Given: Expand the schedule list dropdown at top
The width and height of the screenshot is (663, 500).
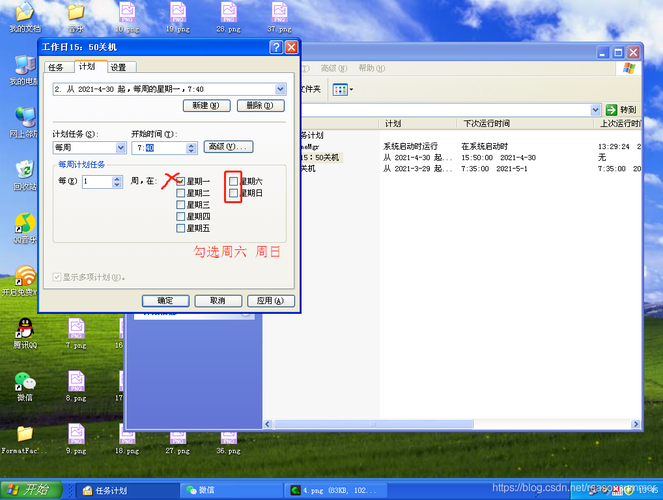Looking at the screenshot, I should coord(280,89).
